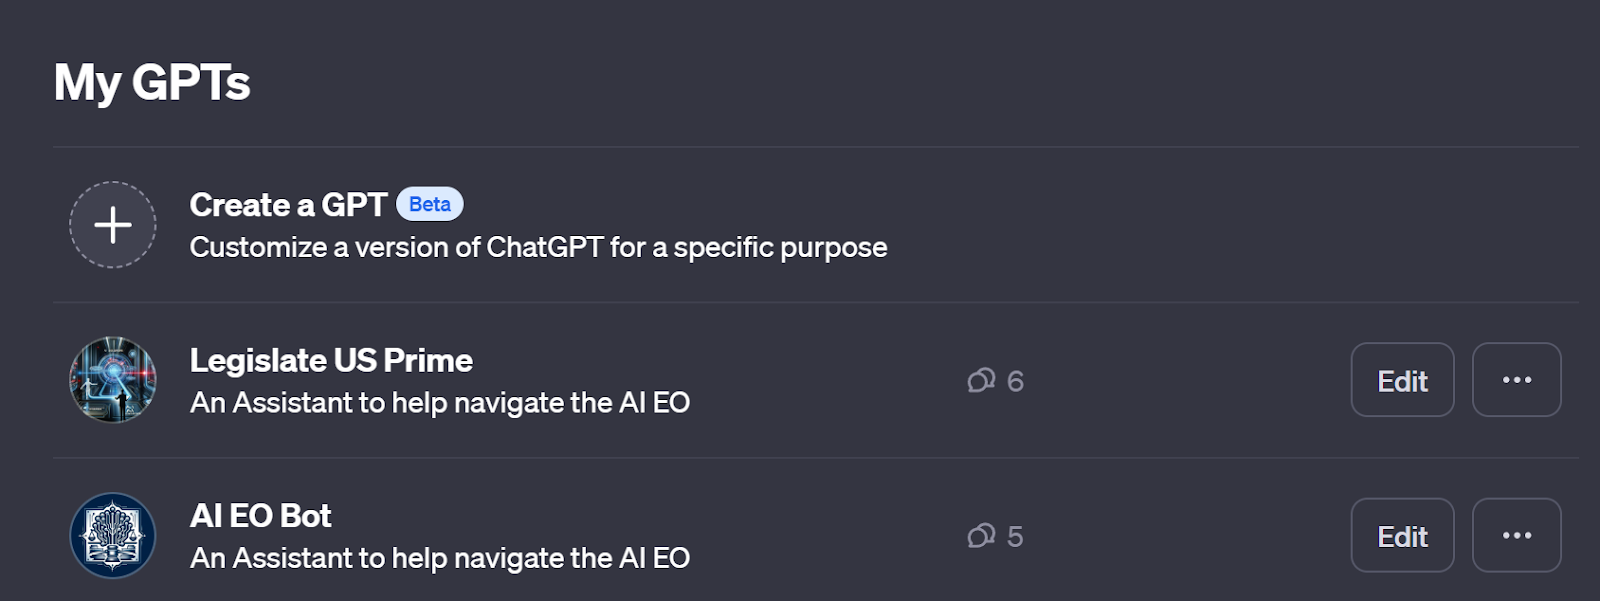Image resolution: width=1600 pixels, height=601 pixels.
Task: Click the Create a GPT title
Action: click(x=288, y=205)
